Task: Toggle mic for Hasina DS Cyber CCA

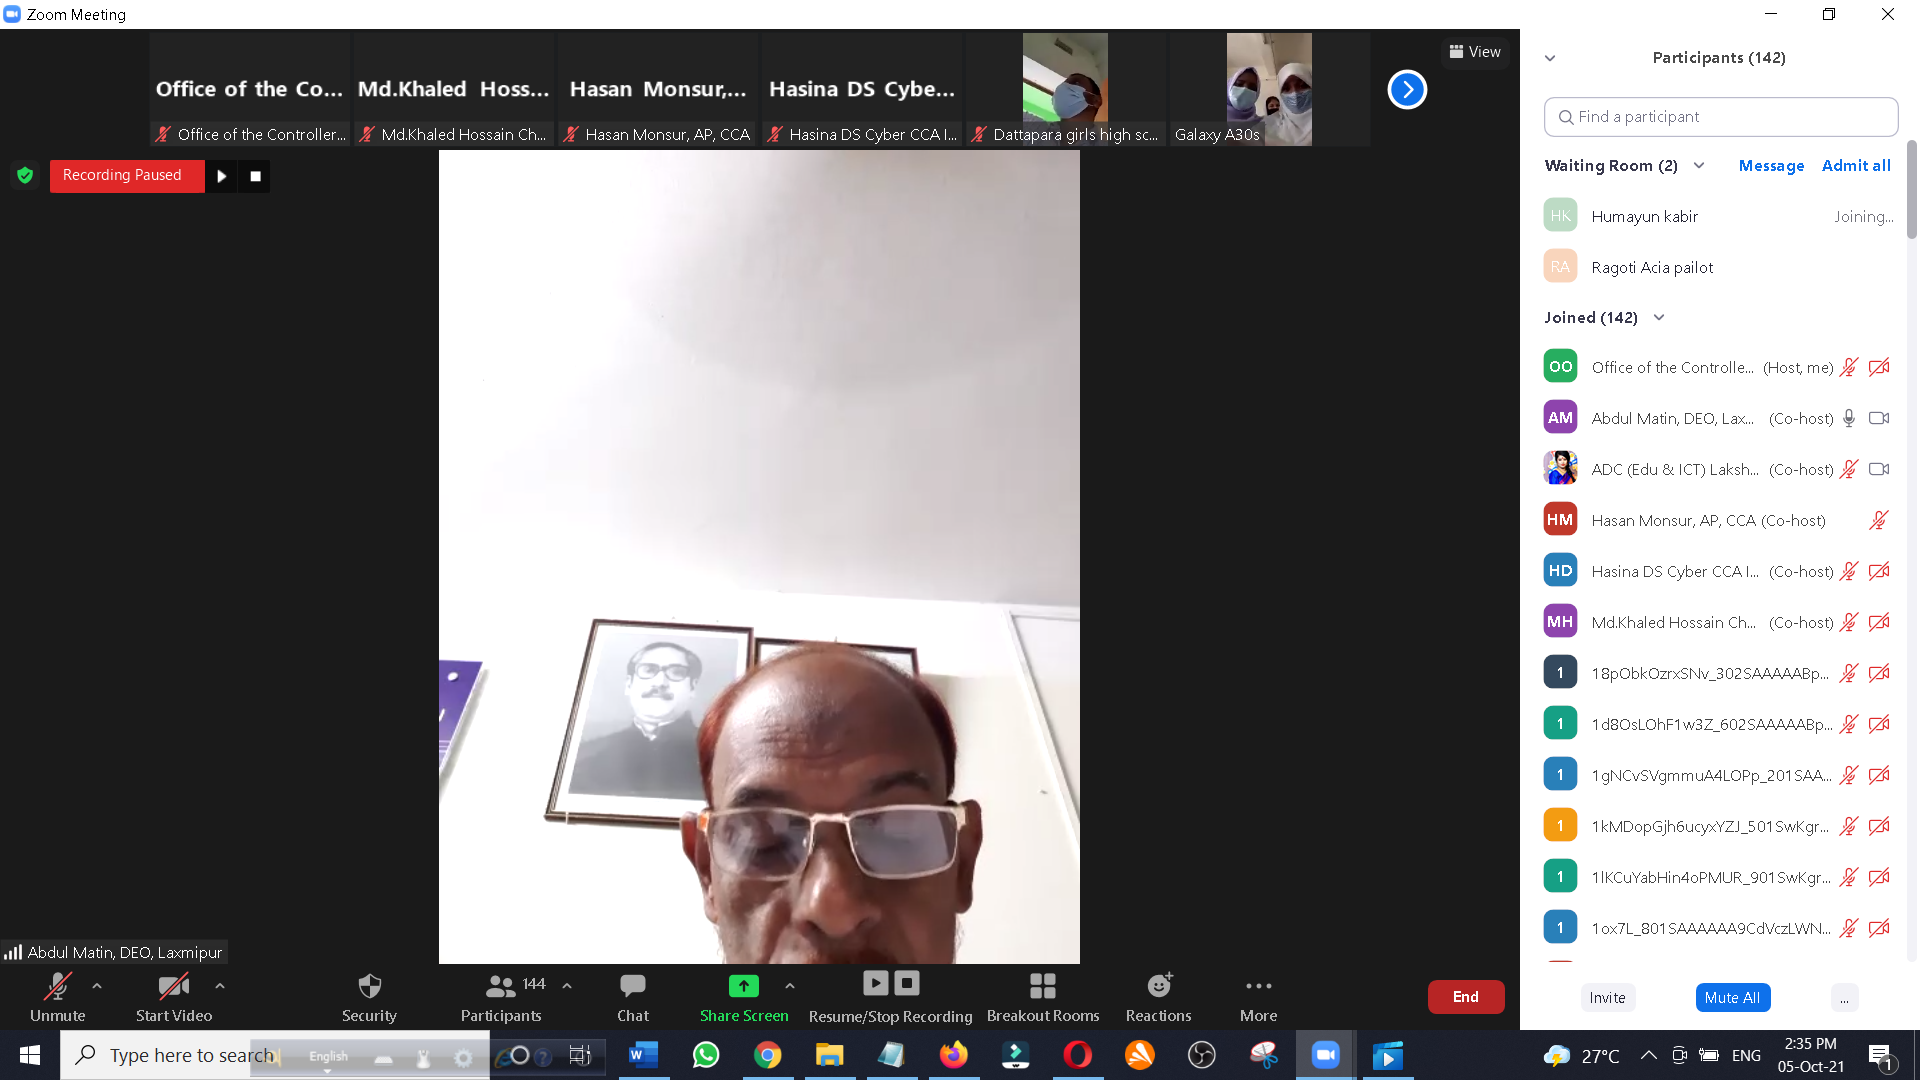Action: pyautogui.click(x=1849, y=572)
